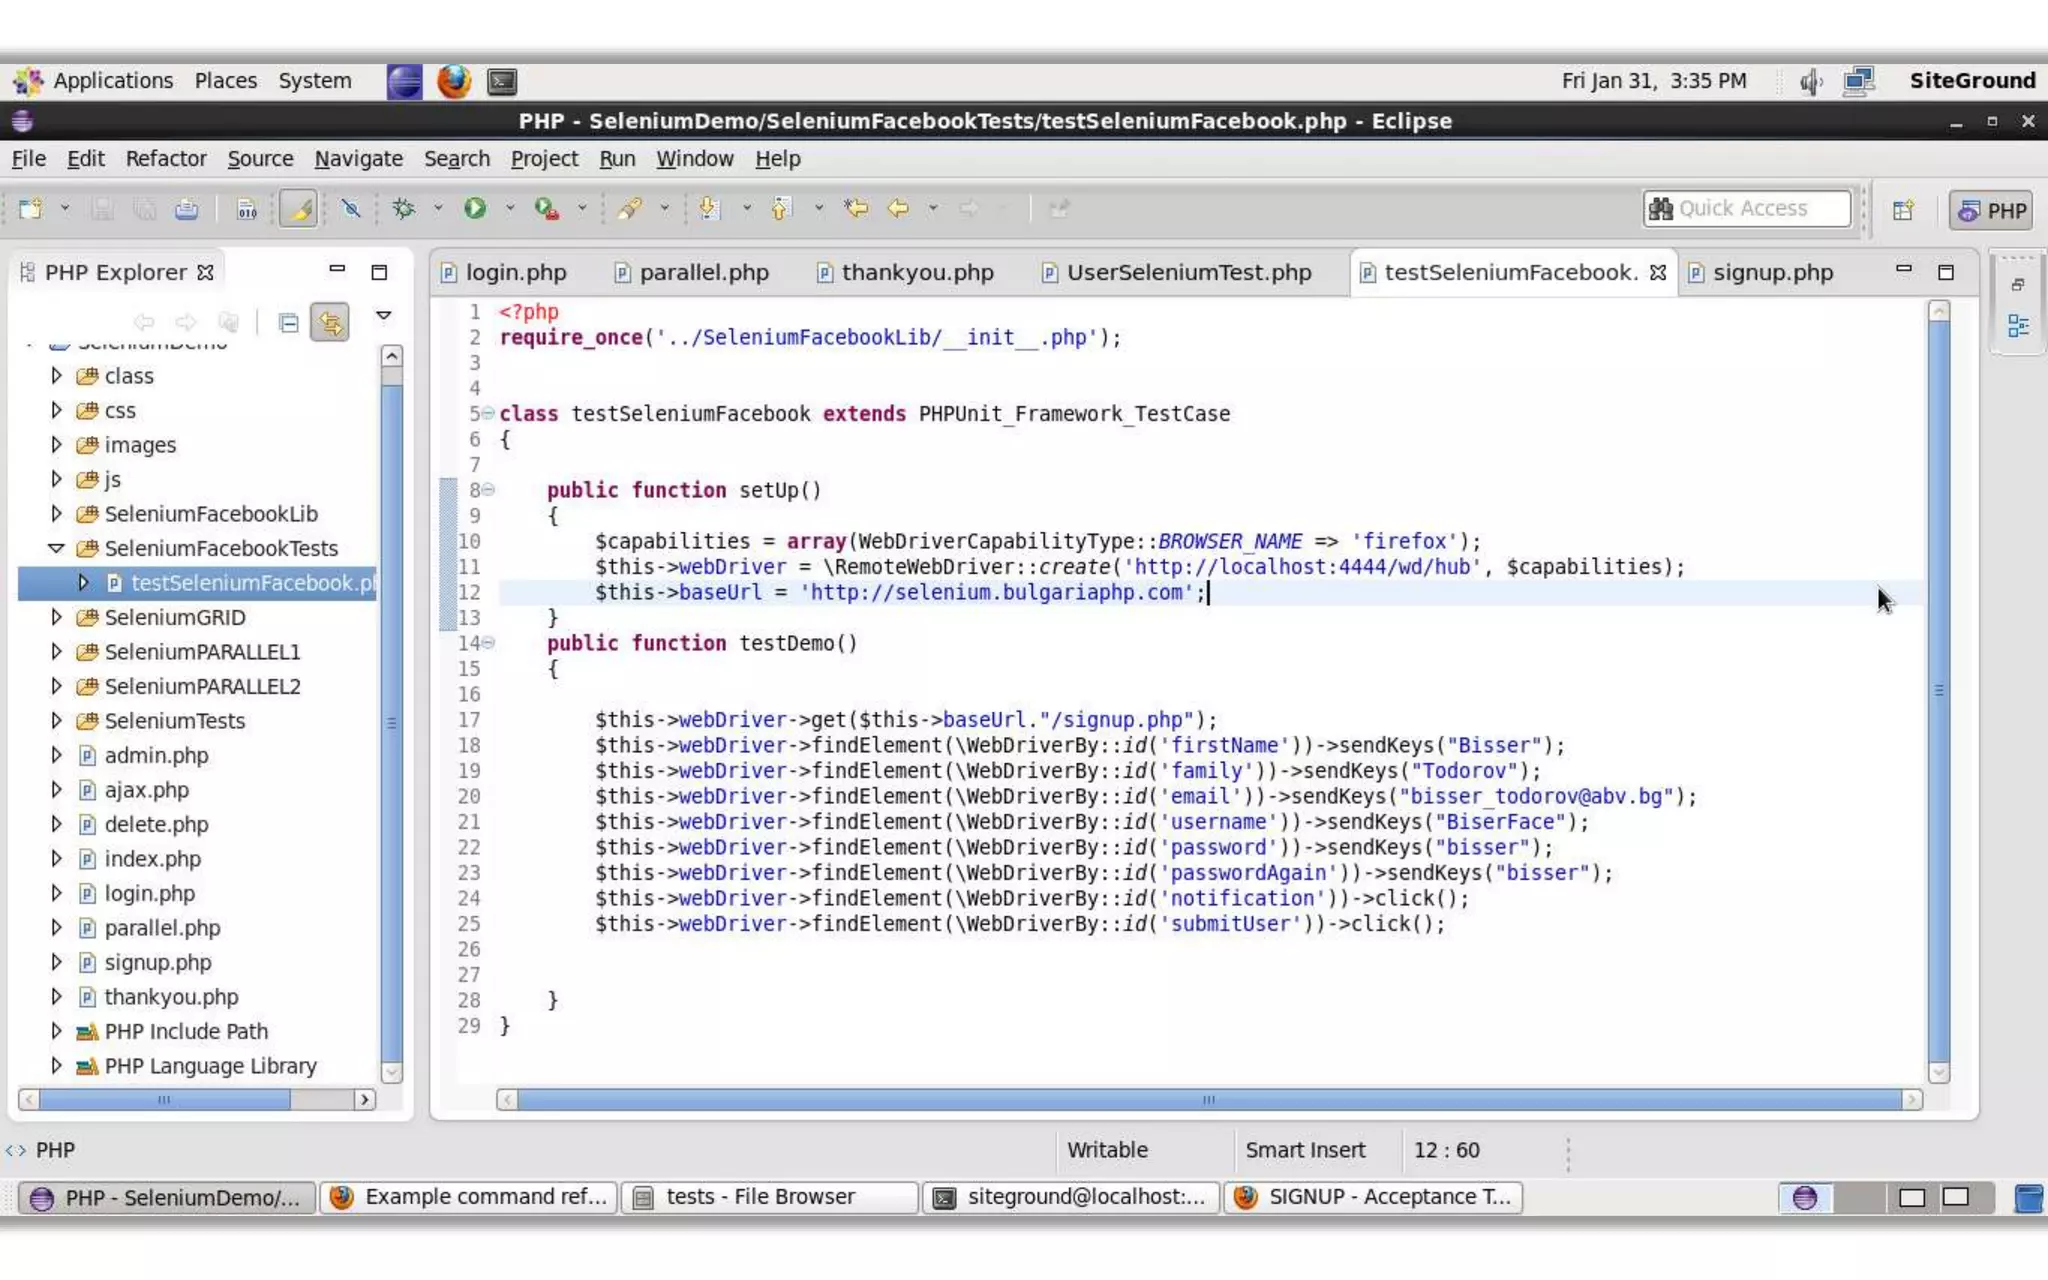Toggle Mark Occurrences highlighter button
The width and height of the screenshot is (2048, 1280).
point(298,208)
